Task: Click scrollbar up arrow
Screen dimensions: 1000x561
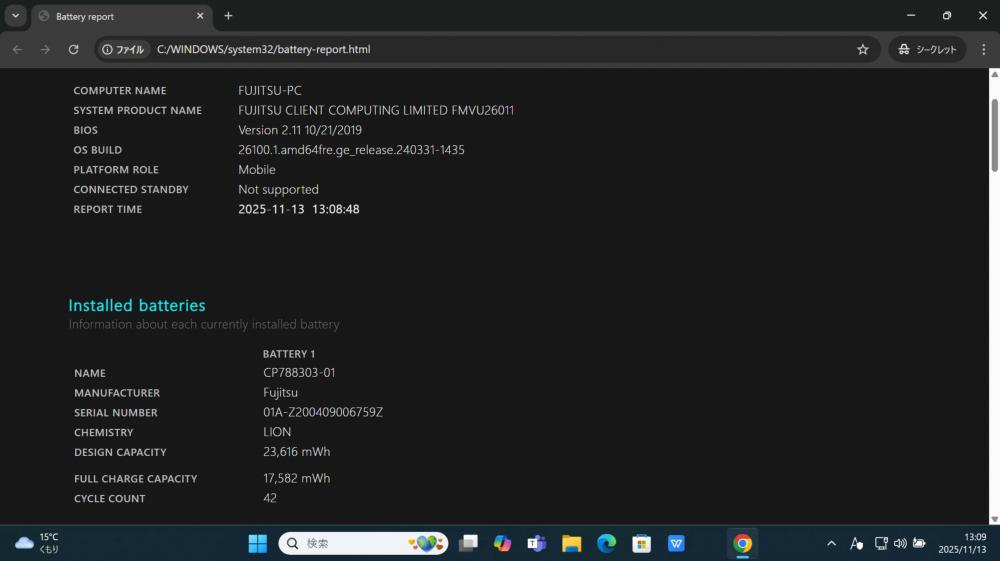Action: click(994, 75)
